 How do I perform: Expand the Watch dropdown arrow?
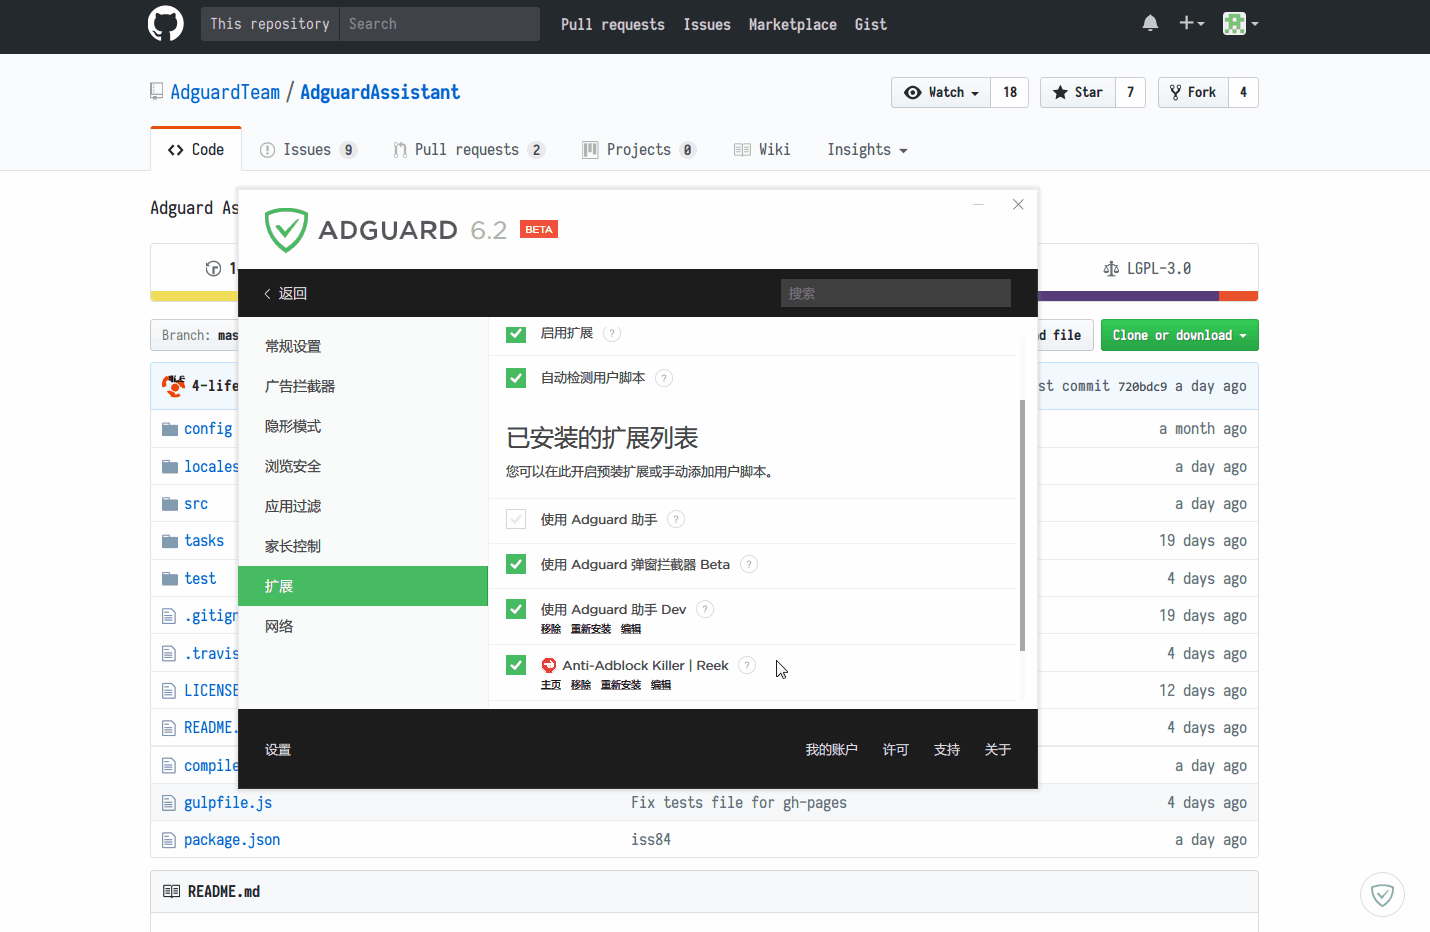tap(973, 92)
